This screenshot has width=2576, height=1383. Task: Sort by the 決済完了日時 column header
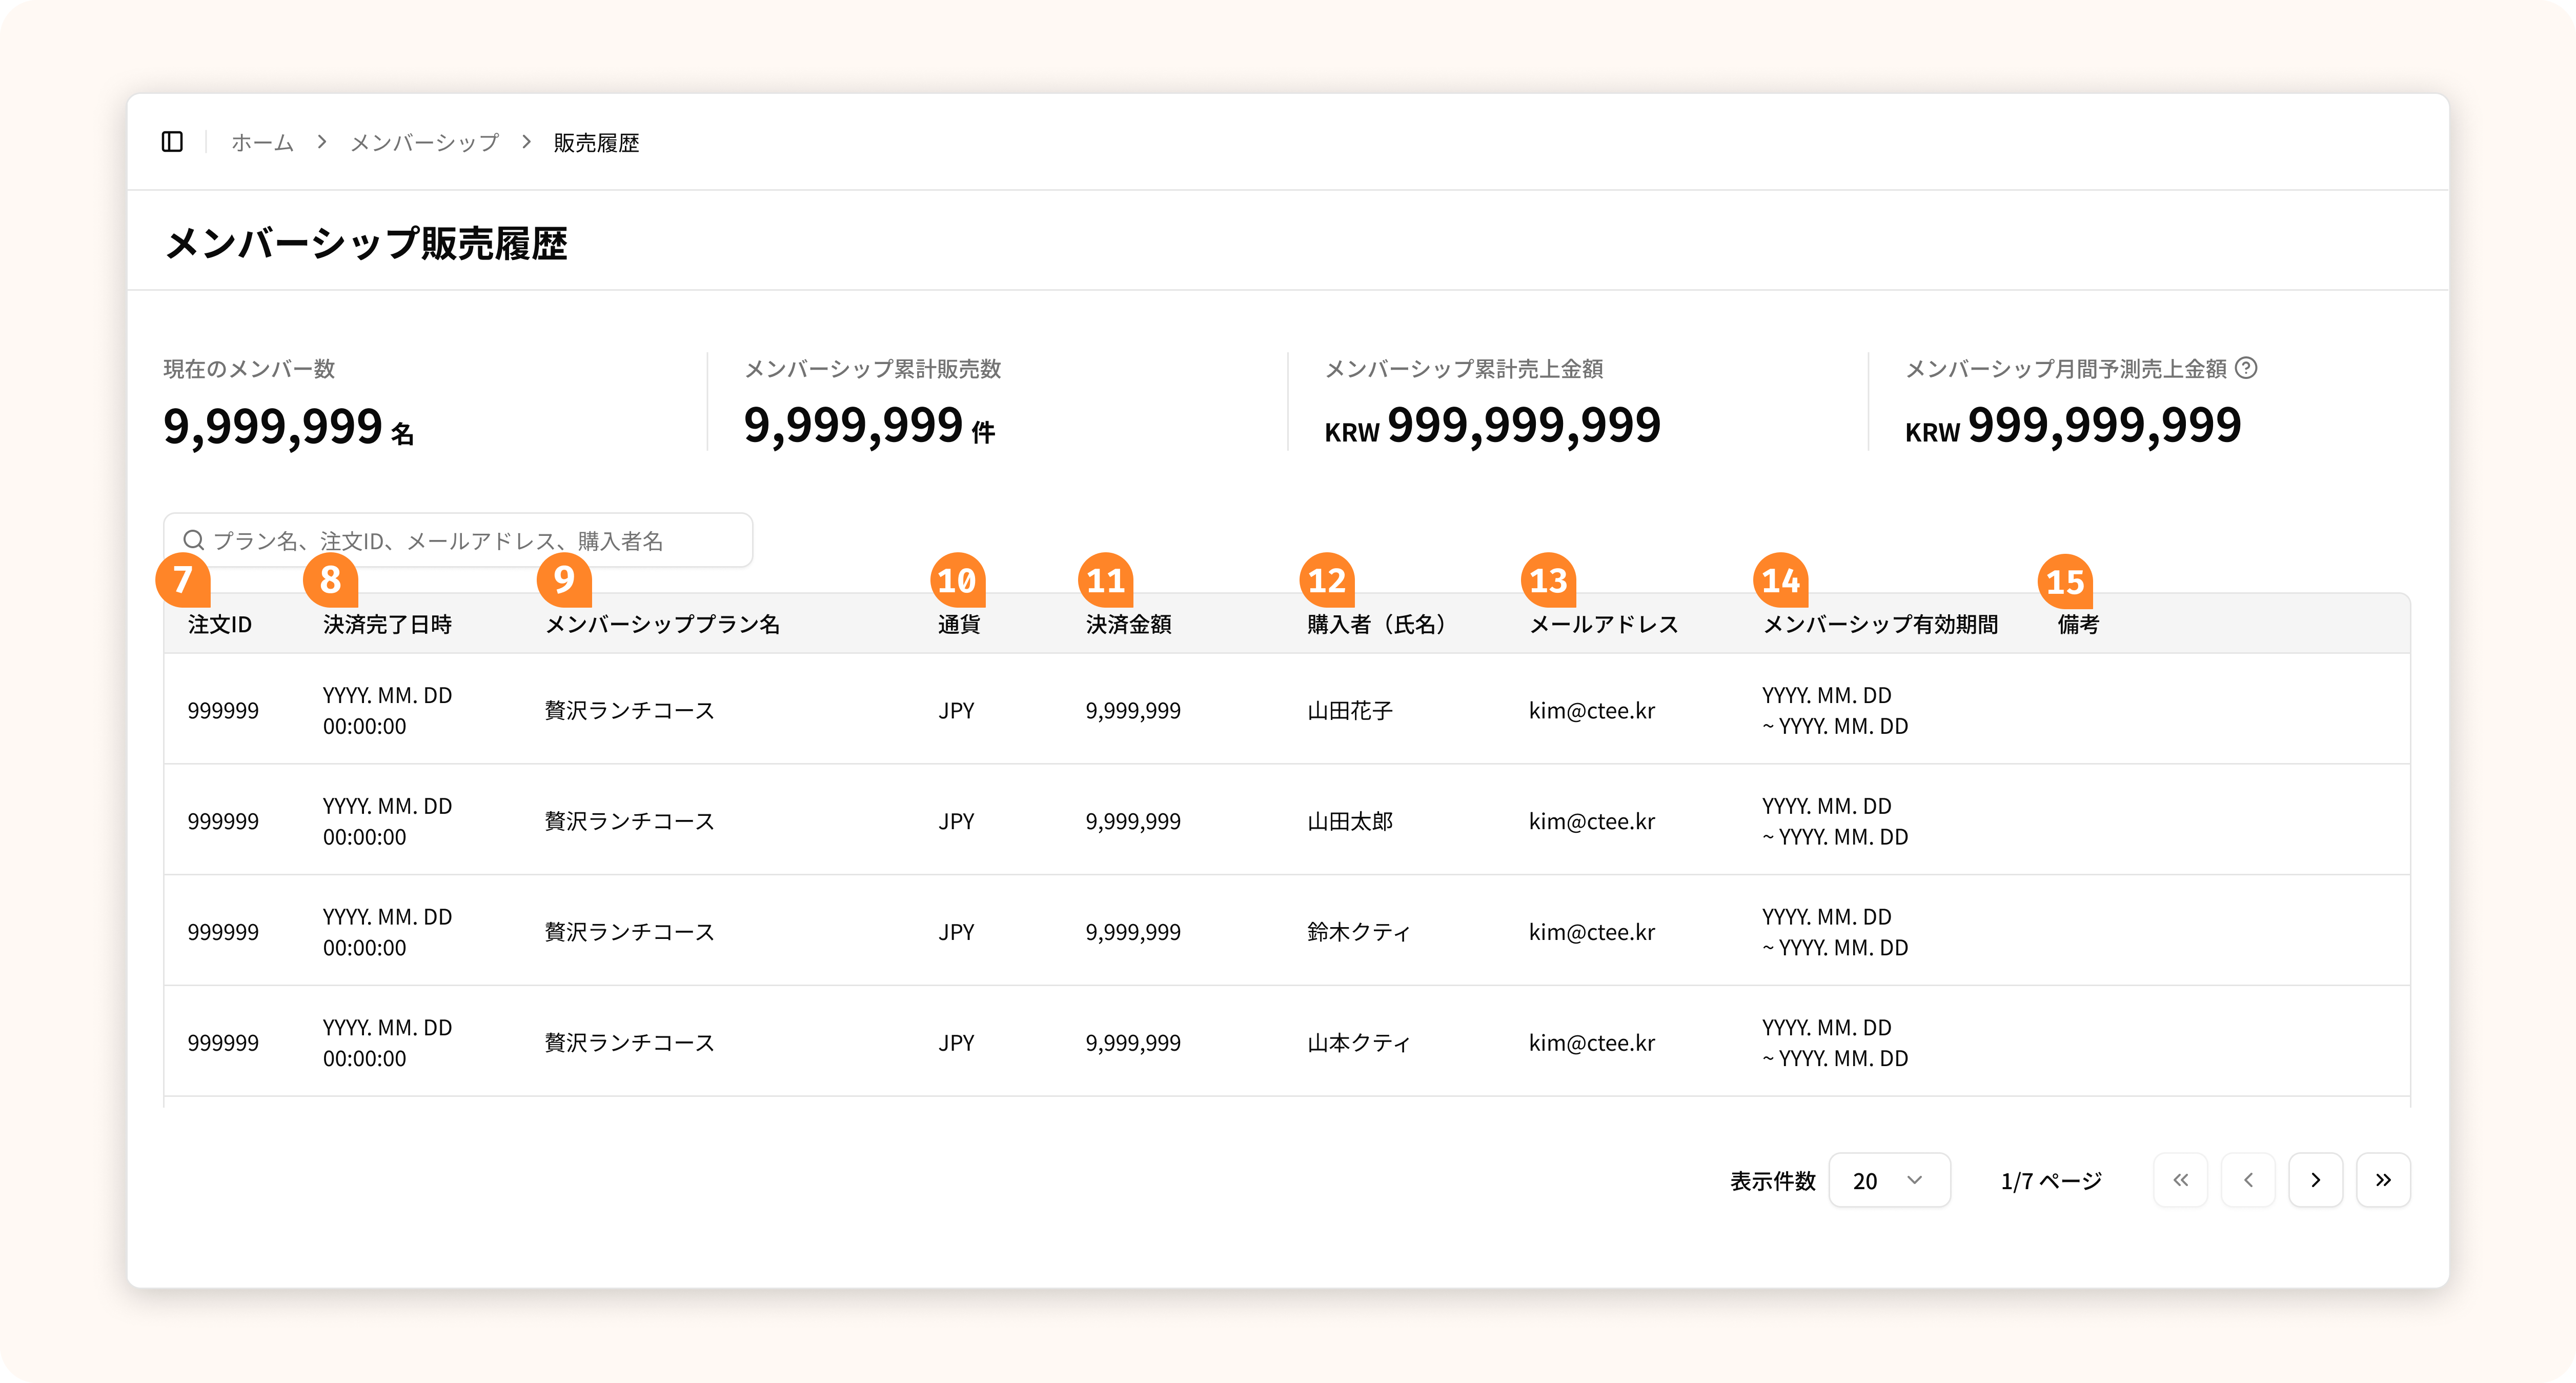coord(387,624)
